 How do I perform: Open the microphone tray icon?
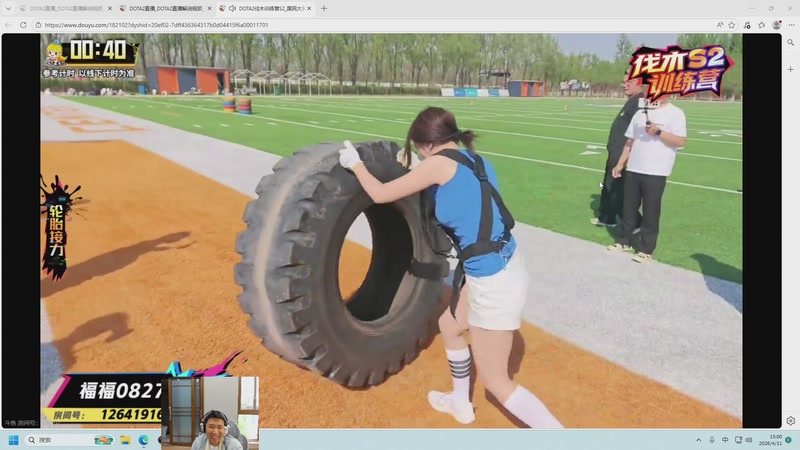[712, 440]
